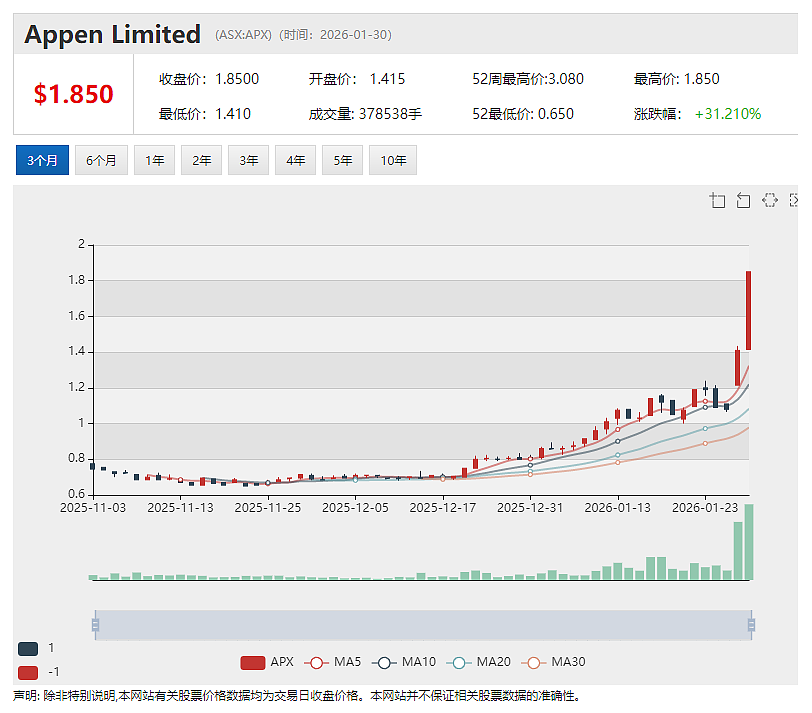Click the 最低价: 1.410 value
Image resolution: width=812 pixels, height=713 pixels.
pyautogui.click(x=205, y=114)
